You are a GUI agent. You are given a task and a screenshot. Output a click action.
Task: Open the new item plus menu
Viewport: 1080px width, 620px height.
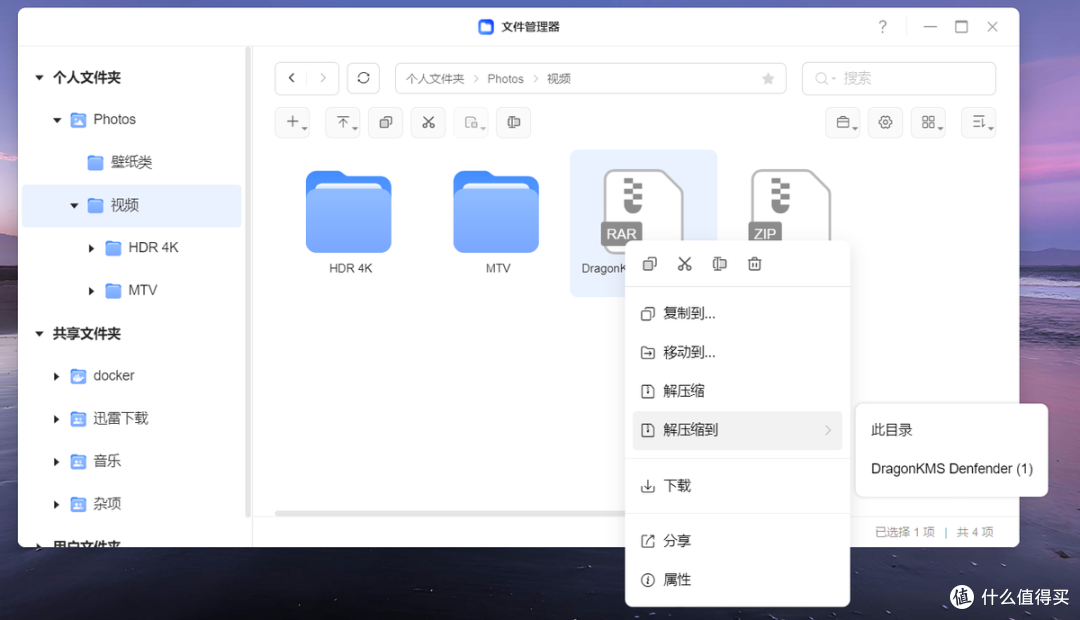coord(293,122)
